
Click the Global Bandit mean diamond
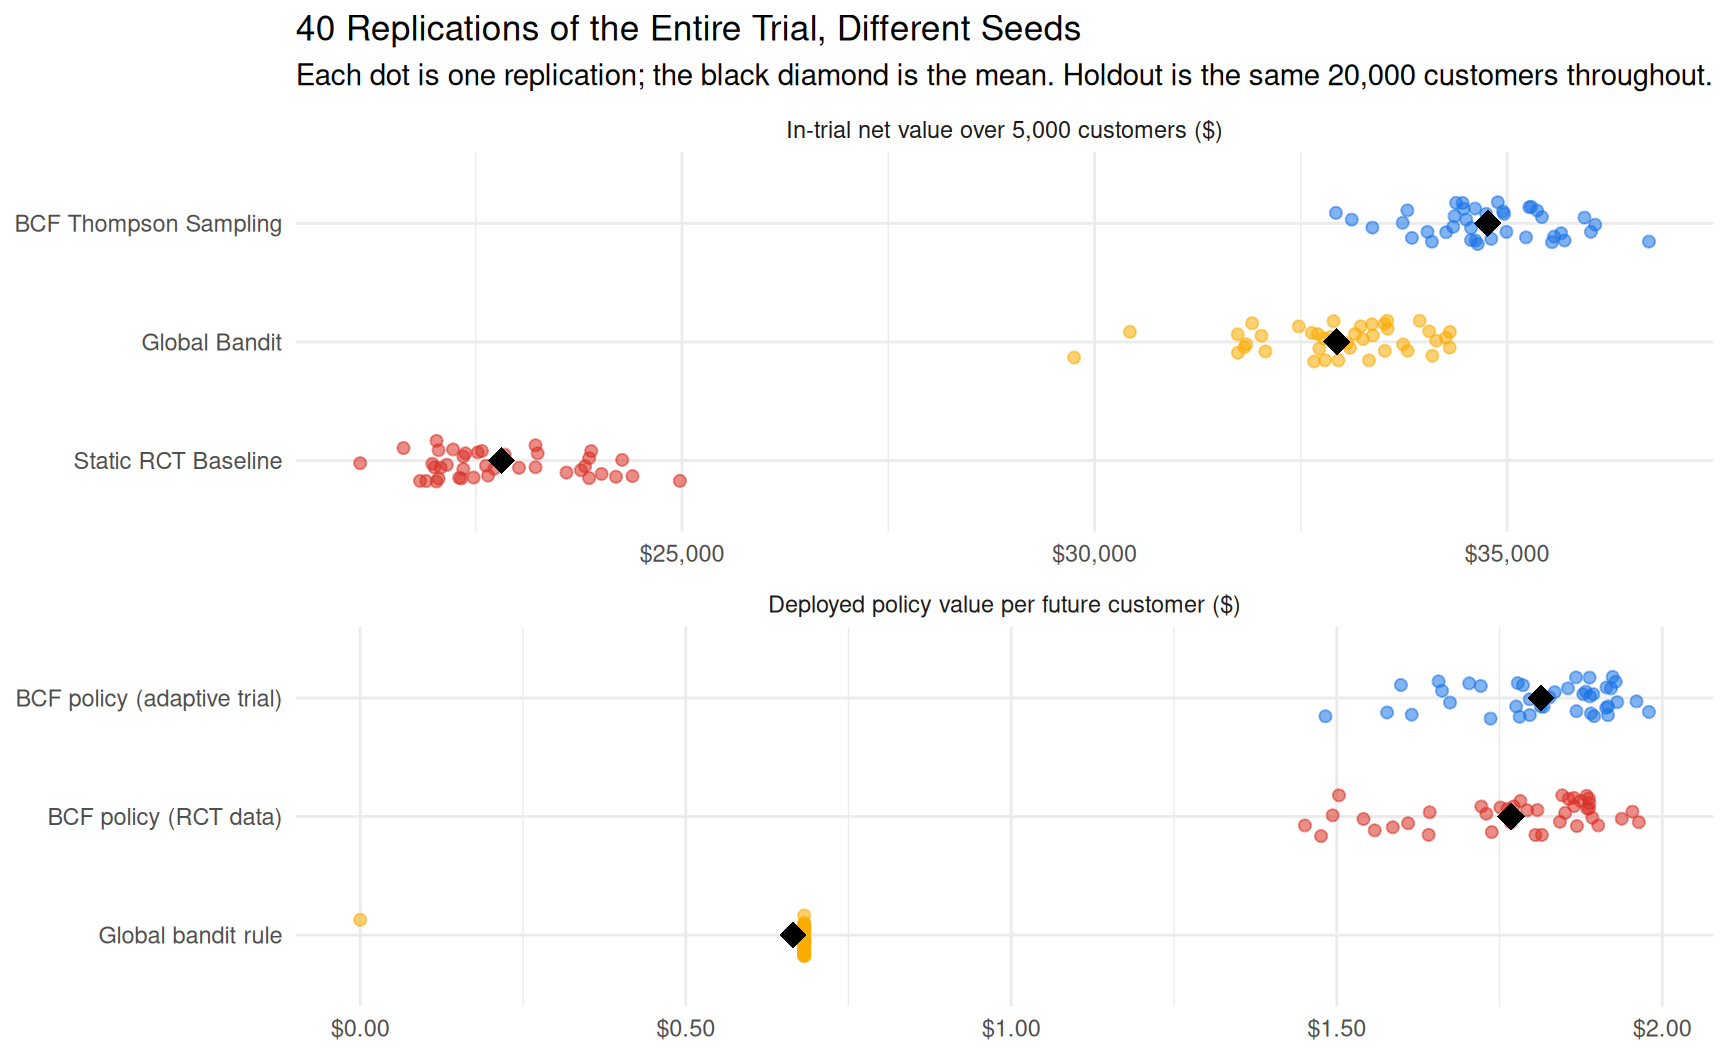click(1337, 342)
